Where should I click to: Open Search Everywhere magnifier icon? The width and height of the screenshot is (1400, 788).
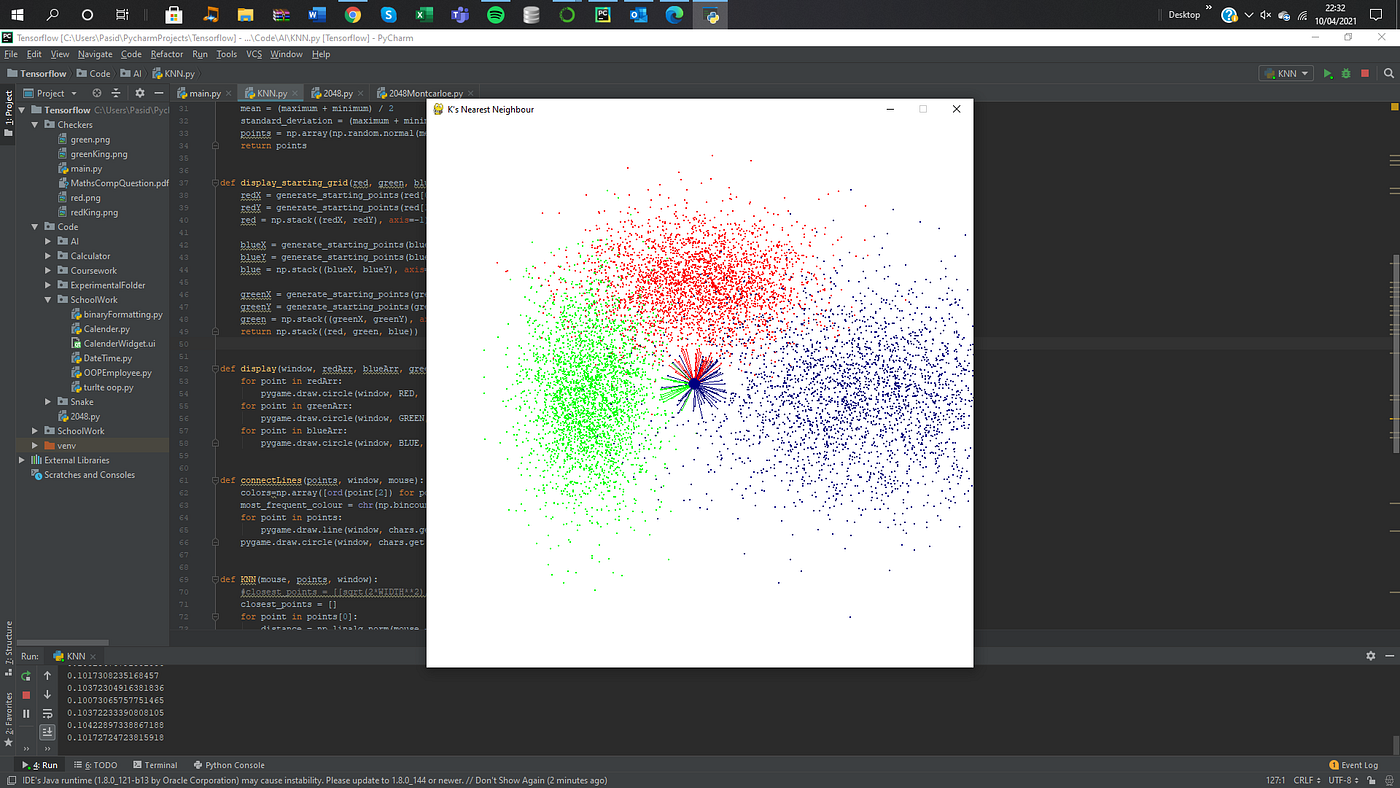(x=1388, y=73)
